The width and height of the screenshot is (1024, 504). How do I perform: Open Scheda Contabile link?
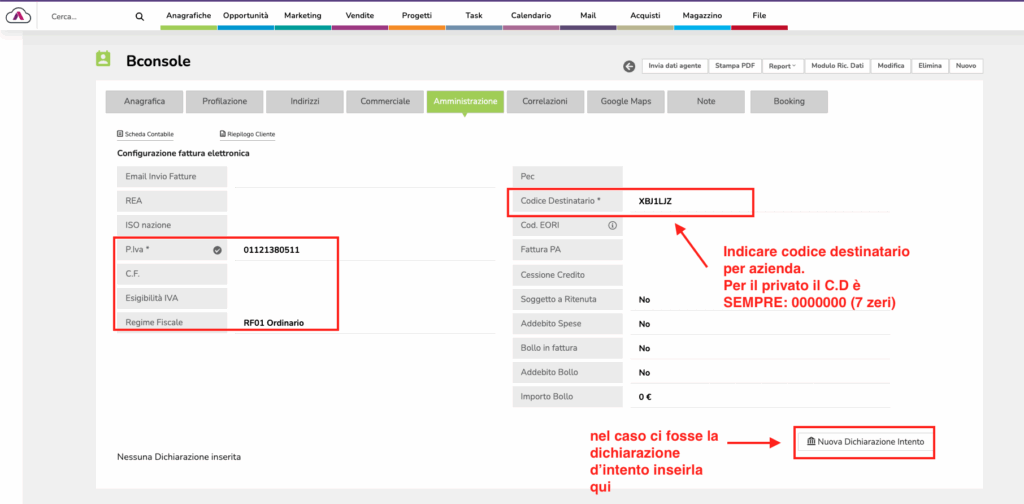click(x=146, y=134)
